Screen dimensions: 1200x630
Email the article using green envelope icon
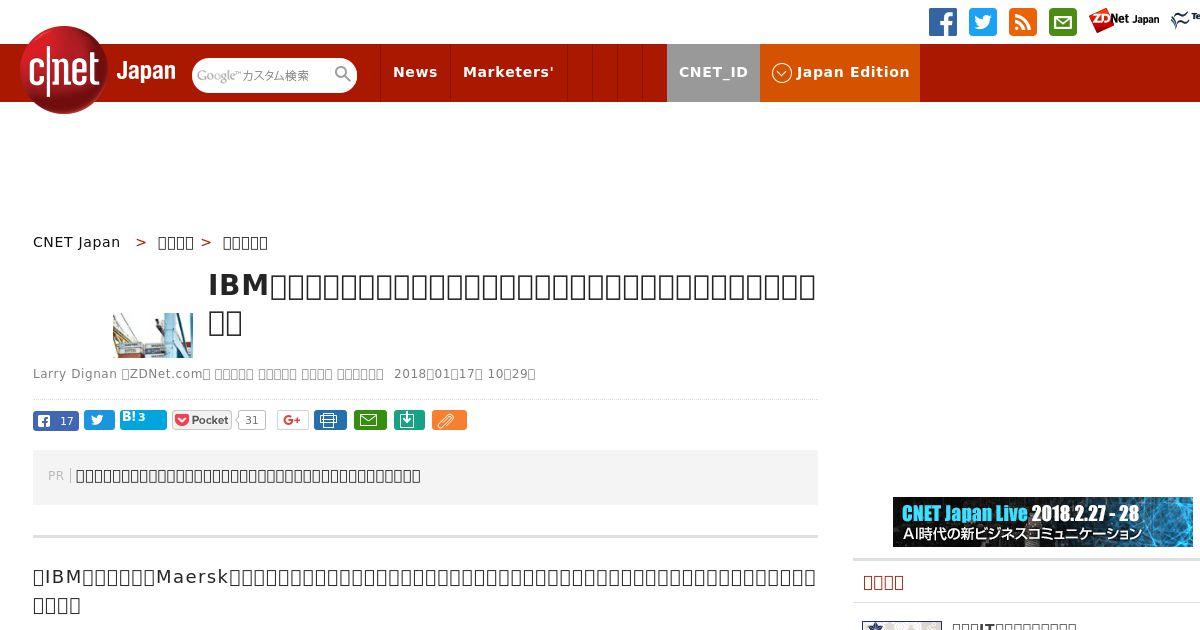370,420
